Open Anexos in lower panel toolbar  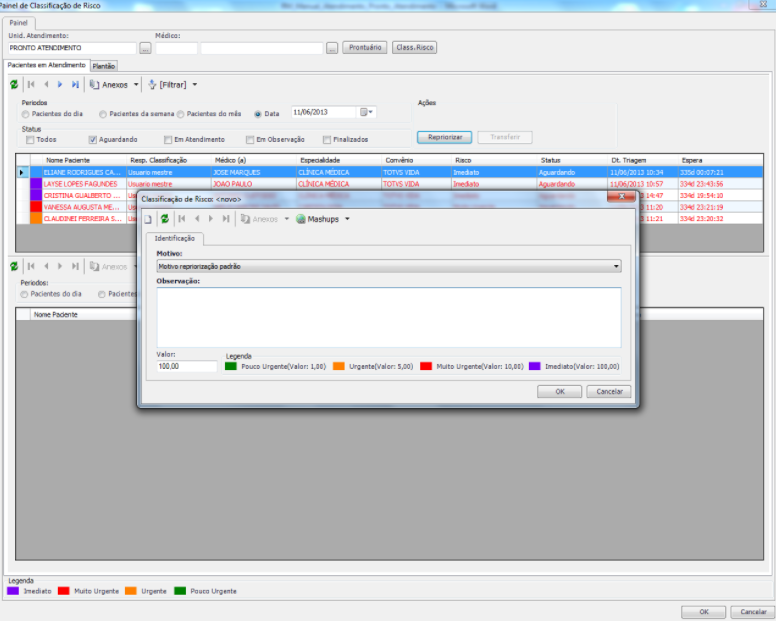pyautogui.click(x=108, y=267)
